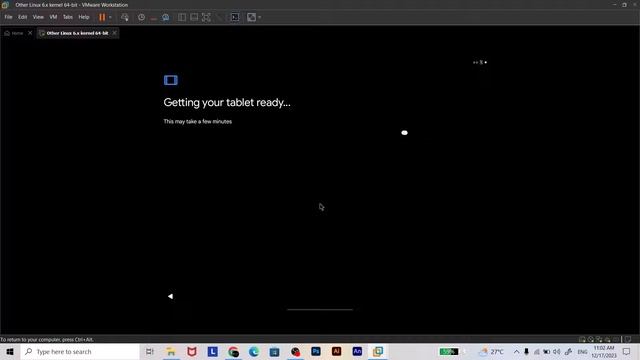The width and height of the screenshot is (640, 360).
Task: Click the back triangle navigation button
Action: tap(171, 296)
